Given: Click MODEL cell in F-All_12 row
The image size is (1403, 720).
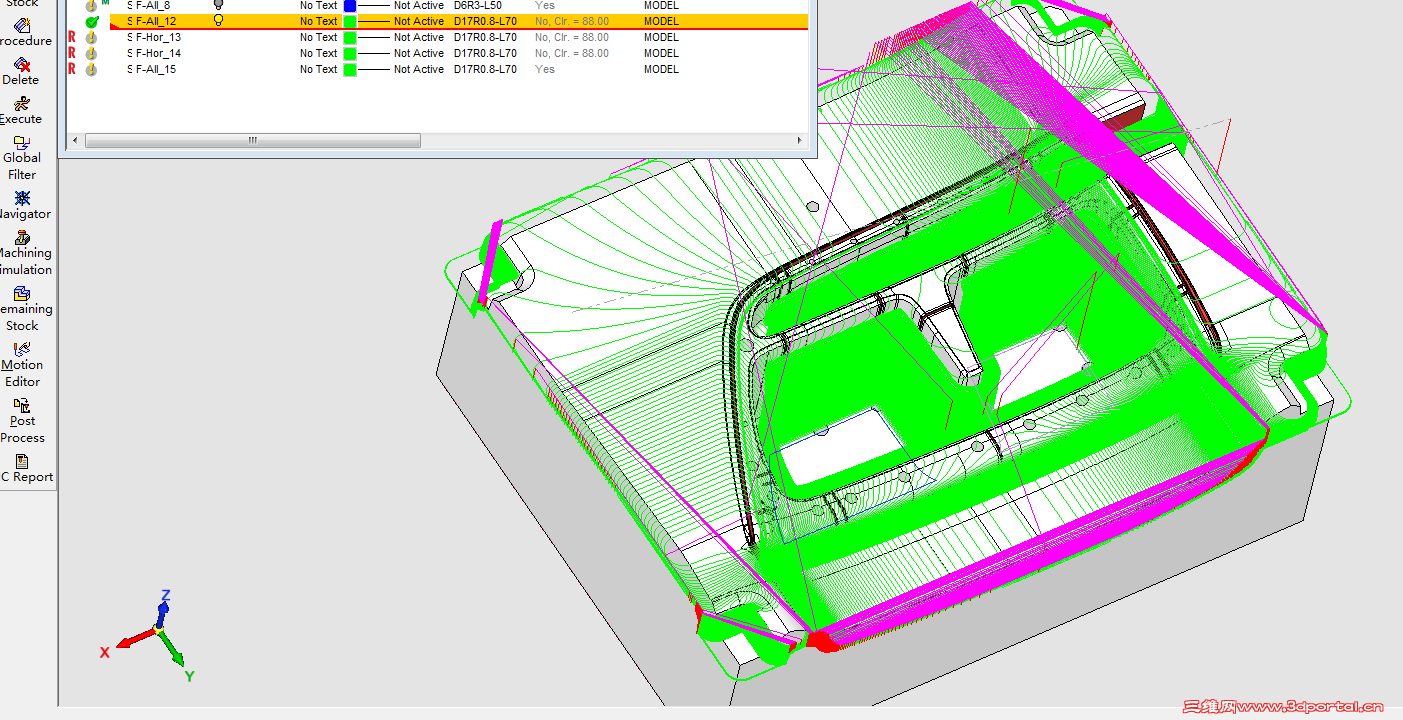Looking at the screenshot, I should pyautogui.click(x=661, y=21).
